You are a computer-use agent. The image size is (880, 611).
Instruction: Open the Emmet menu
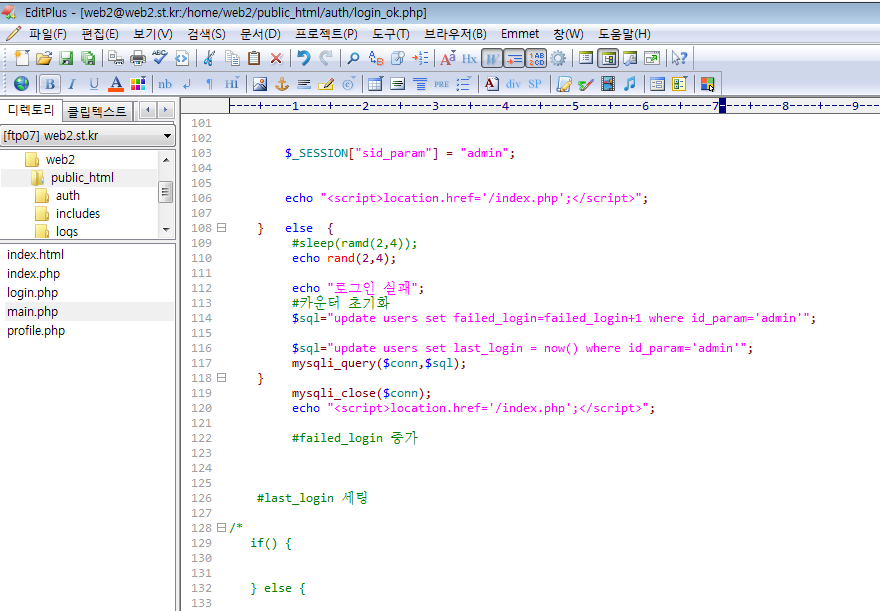click(520, 34)
